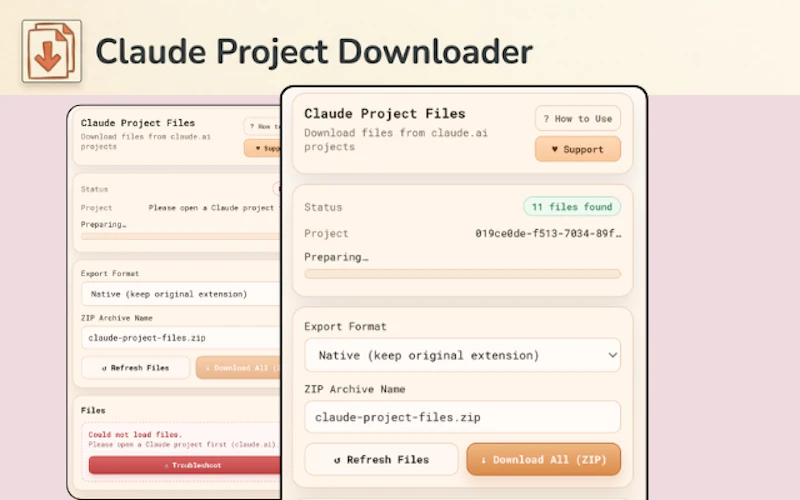
Task: Focus ZIP Archive Name field in front panel
Action: point(462,417)
